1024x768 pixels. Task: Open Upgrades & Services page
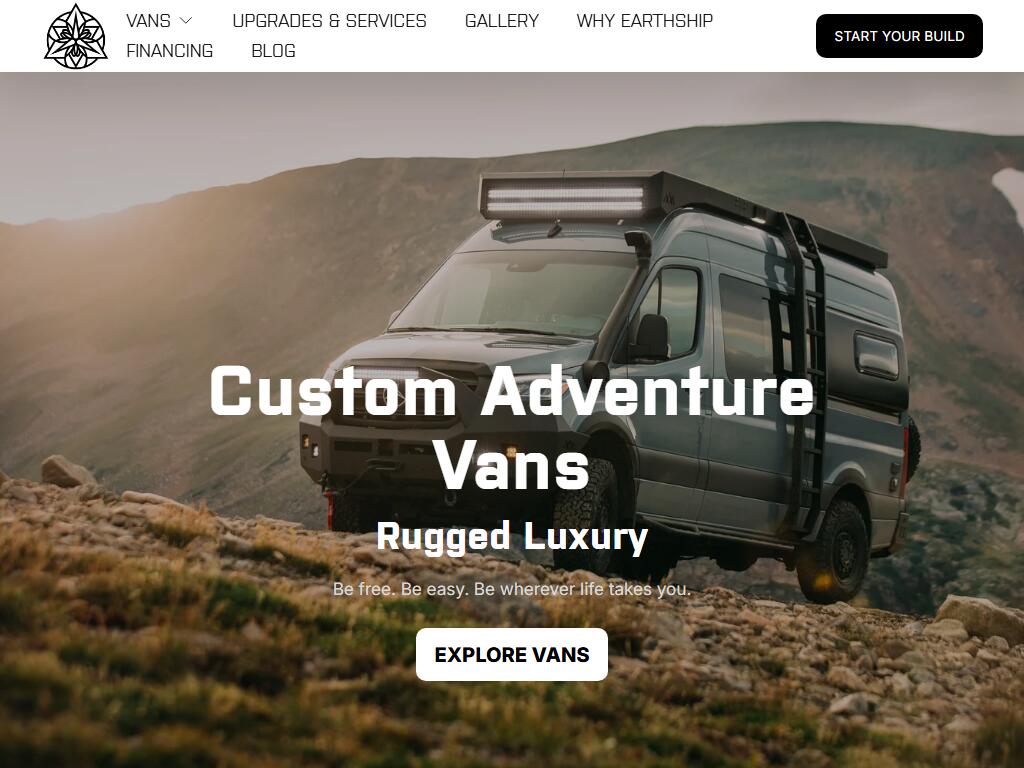point(329,21)
